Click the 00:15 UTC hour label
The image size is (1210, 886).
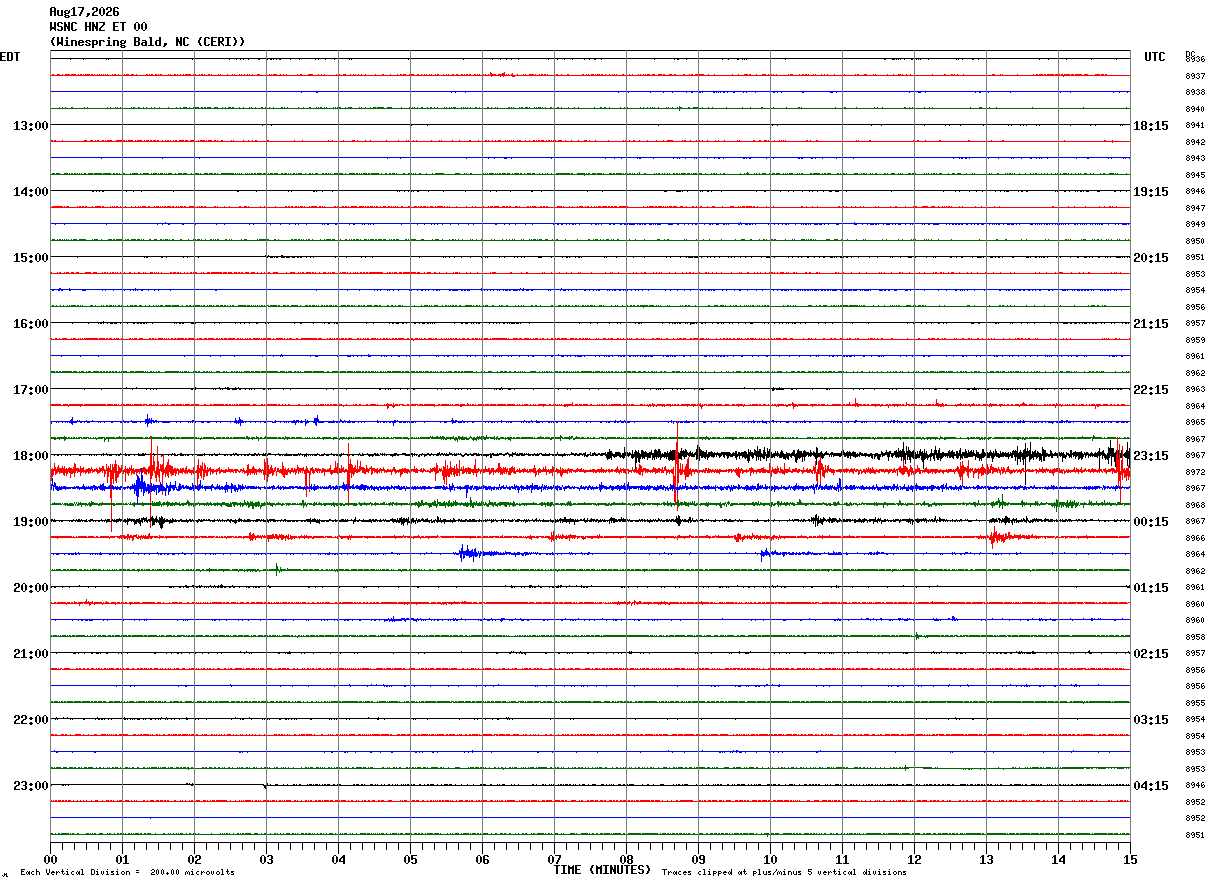[1150, 522]
